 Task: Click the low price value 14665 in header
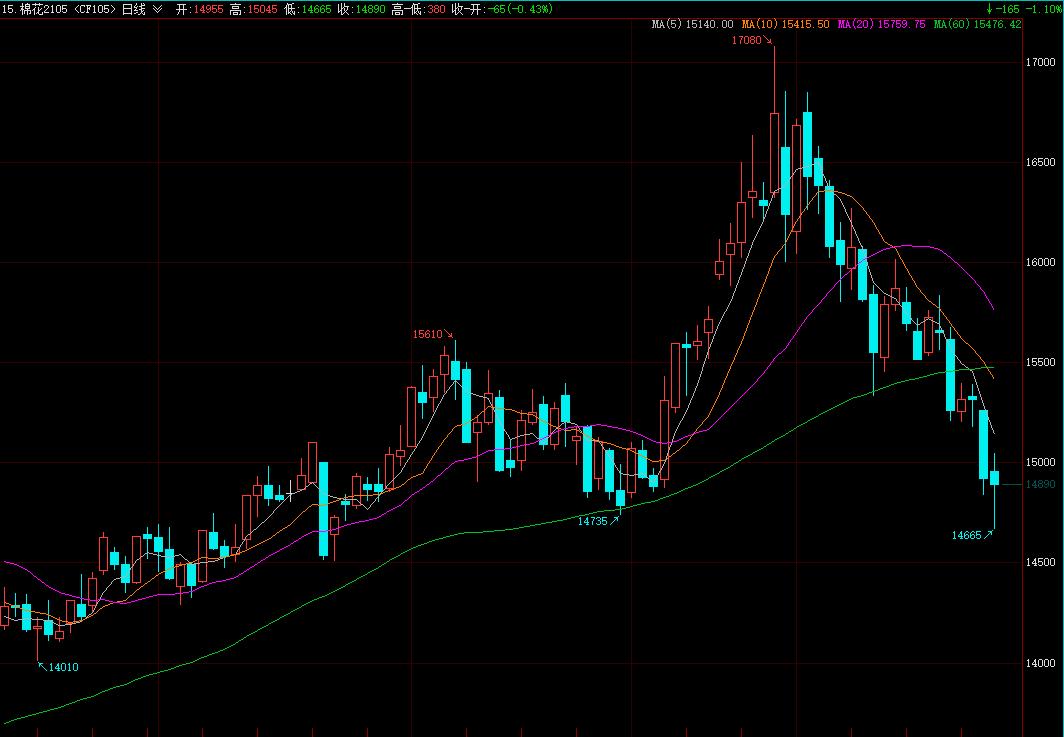click(316, 9)
